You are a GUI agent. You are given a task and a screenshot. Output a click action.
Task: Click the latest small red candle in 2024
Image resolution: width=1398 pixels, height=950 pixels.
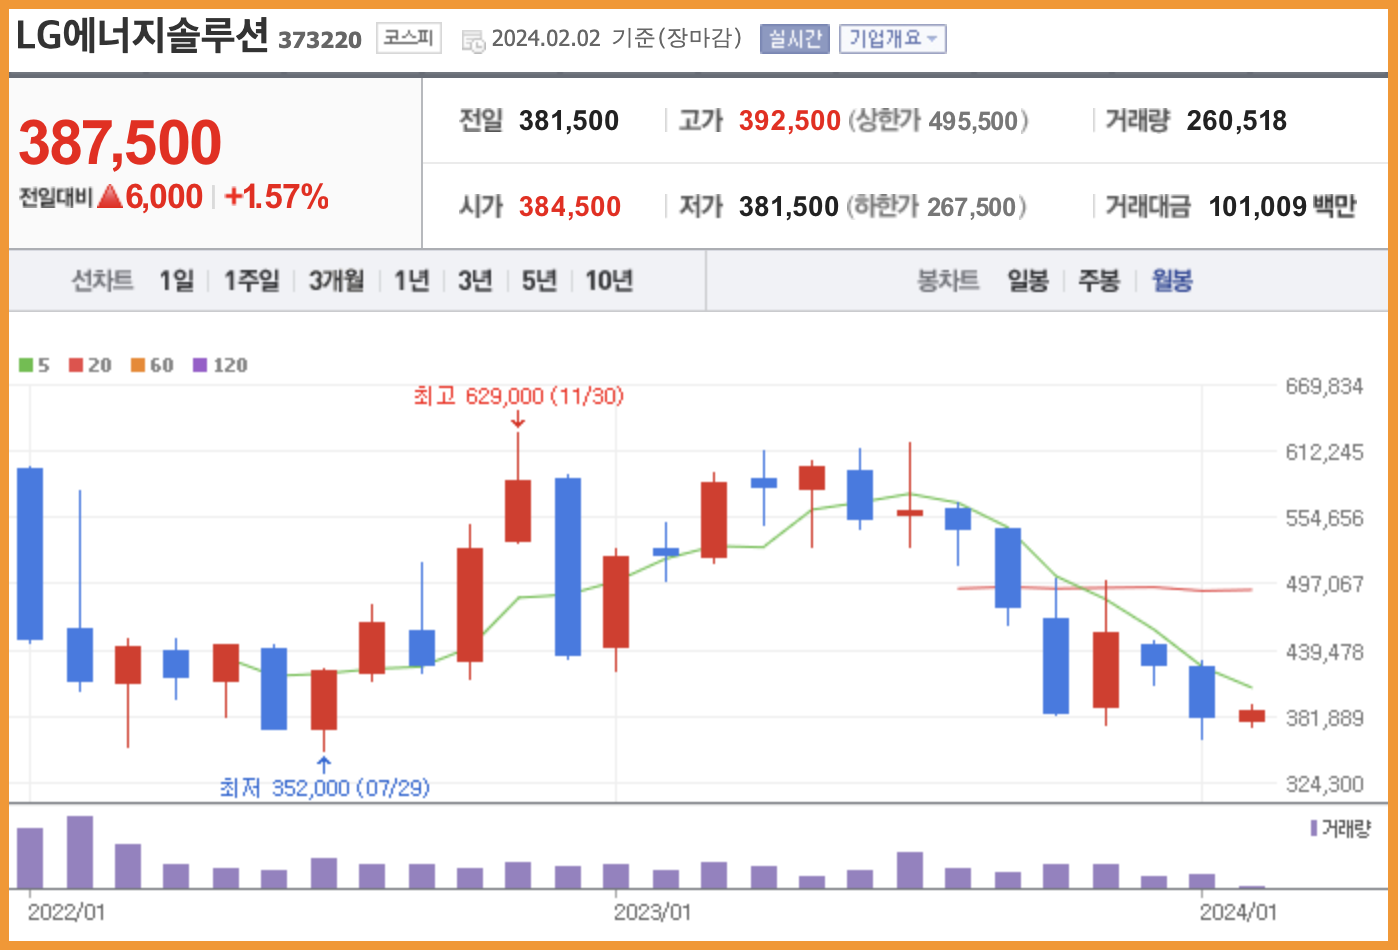pos(1252,716)
